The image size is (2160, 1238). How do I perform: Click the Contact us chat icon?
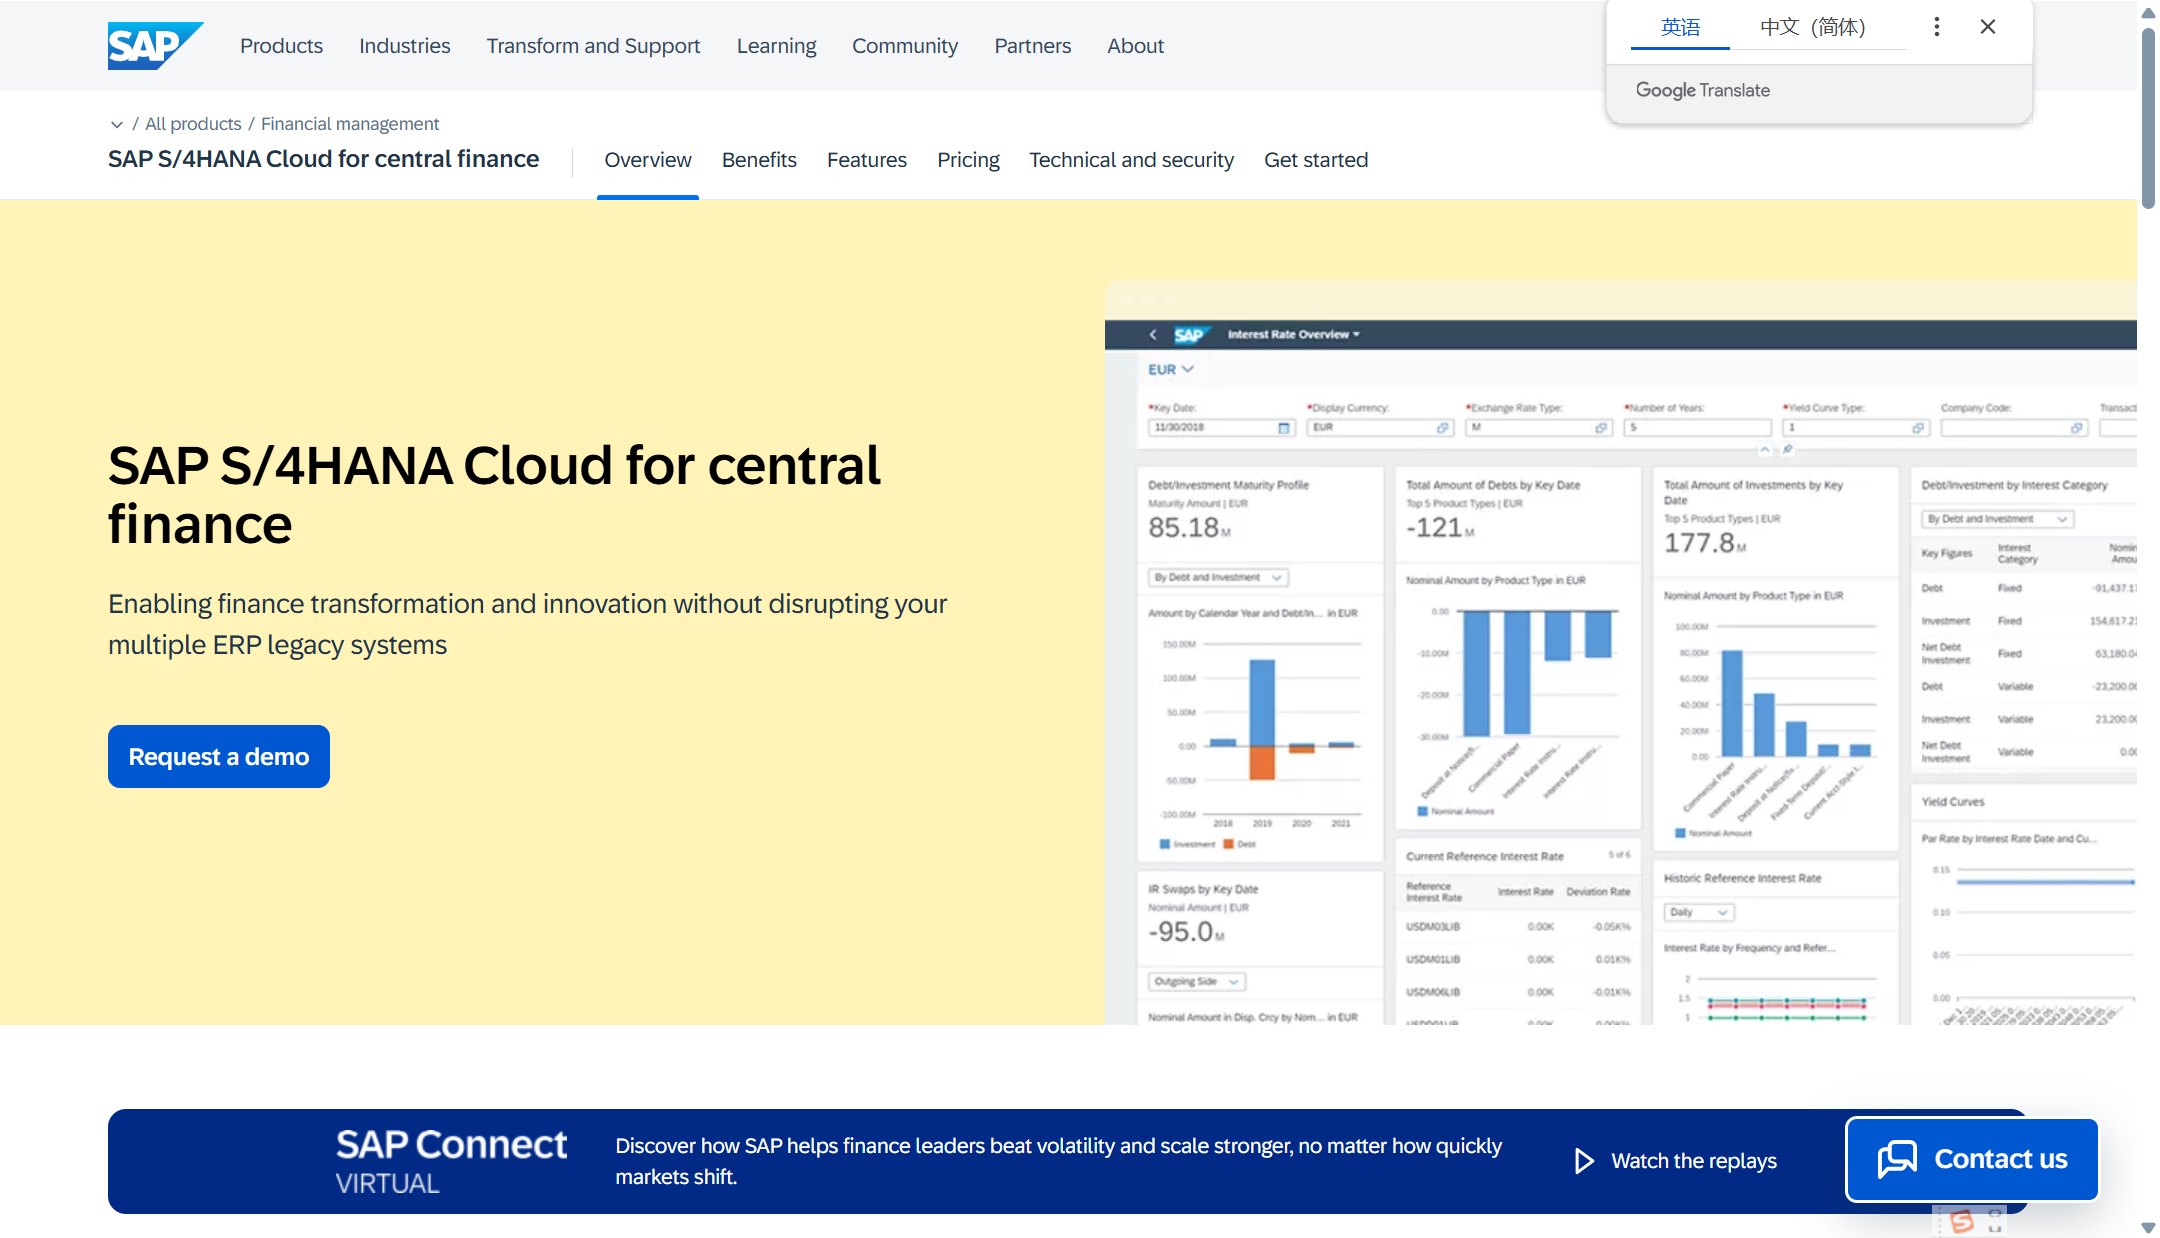click(x=1897, y=1159)
